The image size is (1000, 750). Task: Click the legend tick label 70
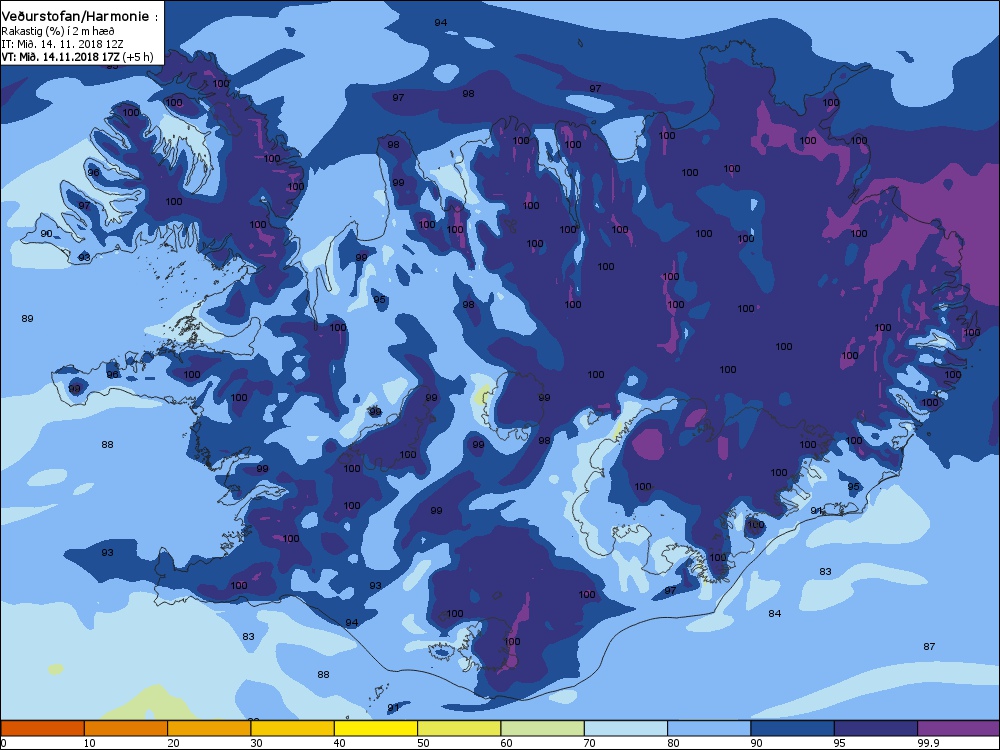(591, 743)
